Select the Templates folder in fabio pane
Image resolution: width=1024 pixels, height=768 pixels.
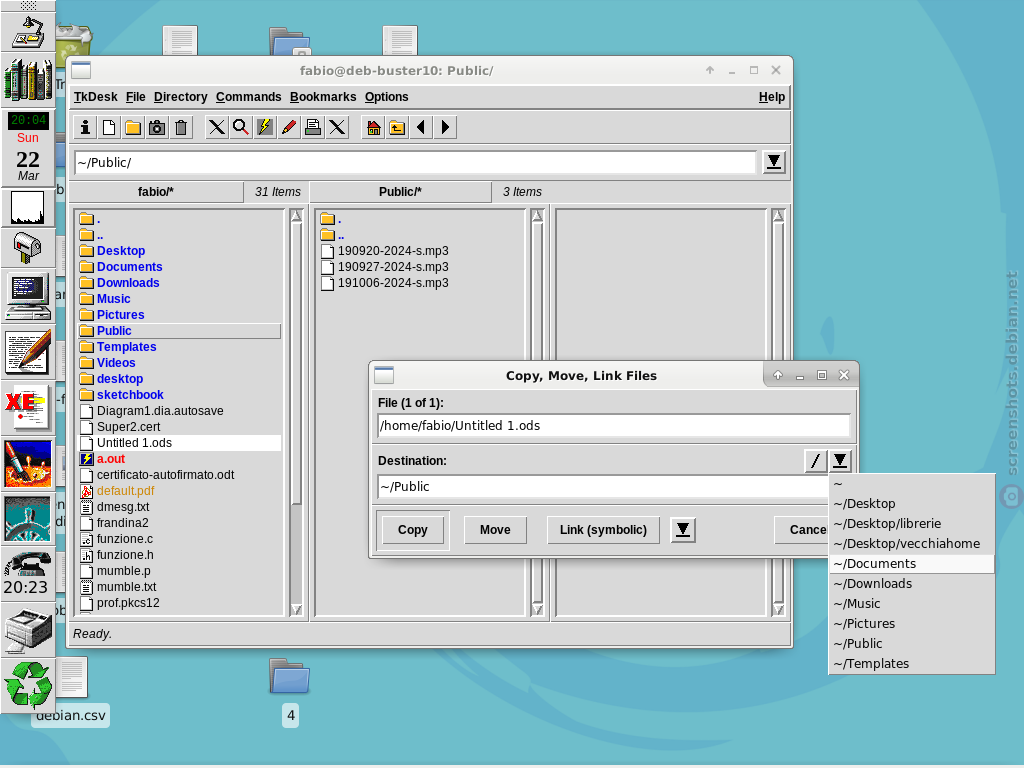coord(127,347)
